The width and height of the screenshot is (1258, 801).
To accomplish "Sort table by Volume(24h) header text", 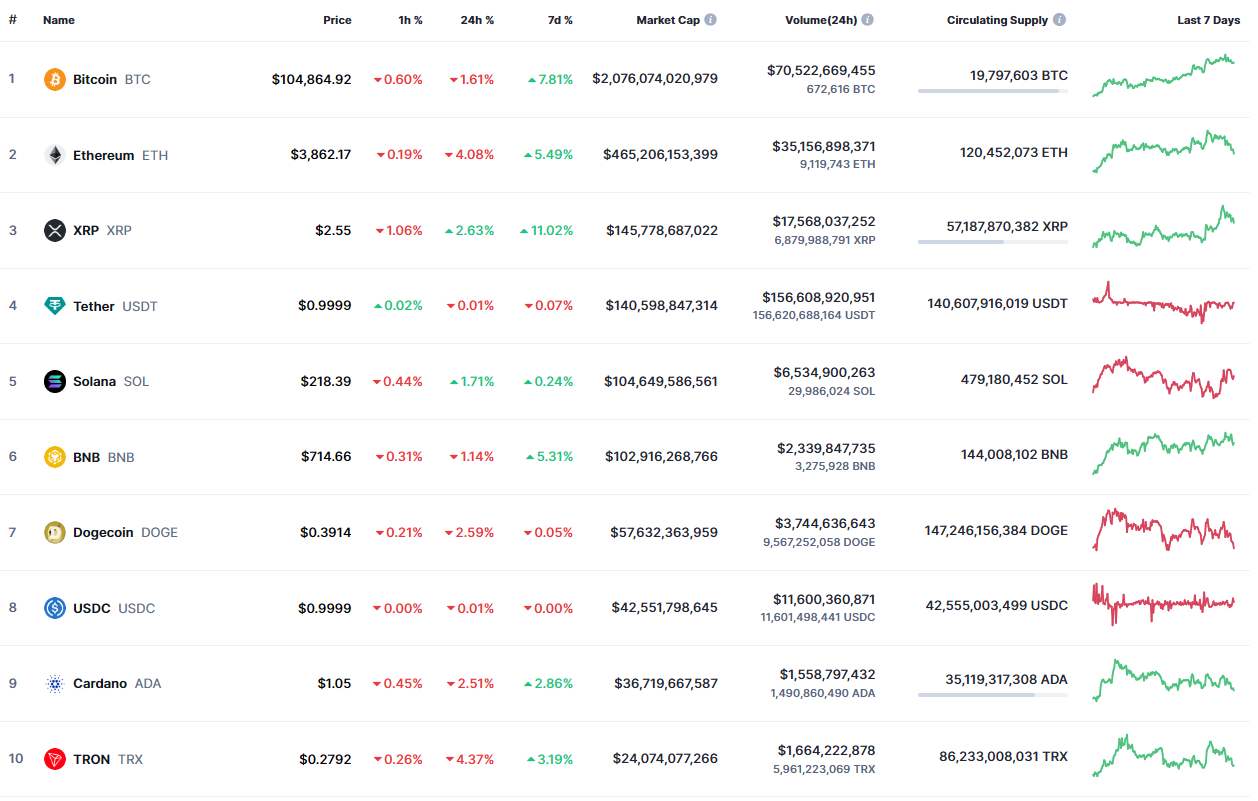I will tap(821, 20).
